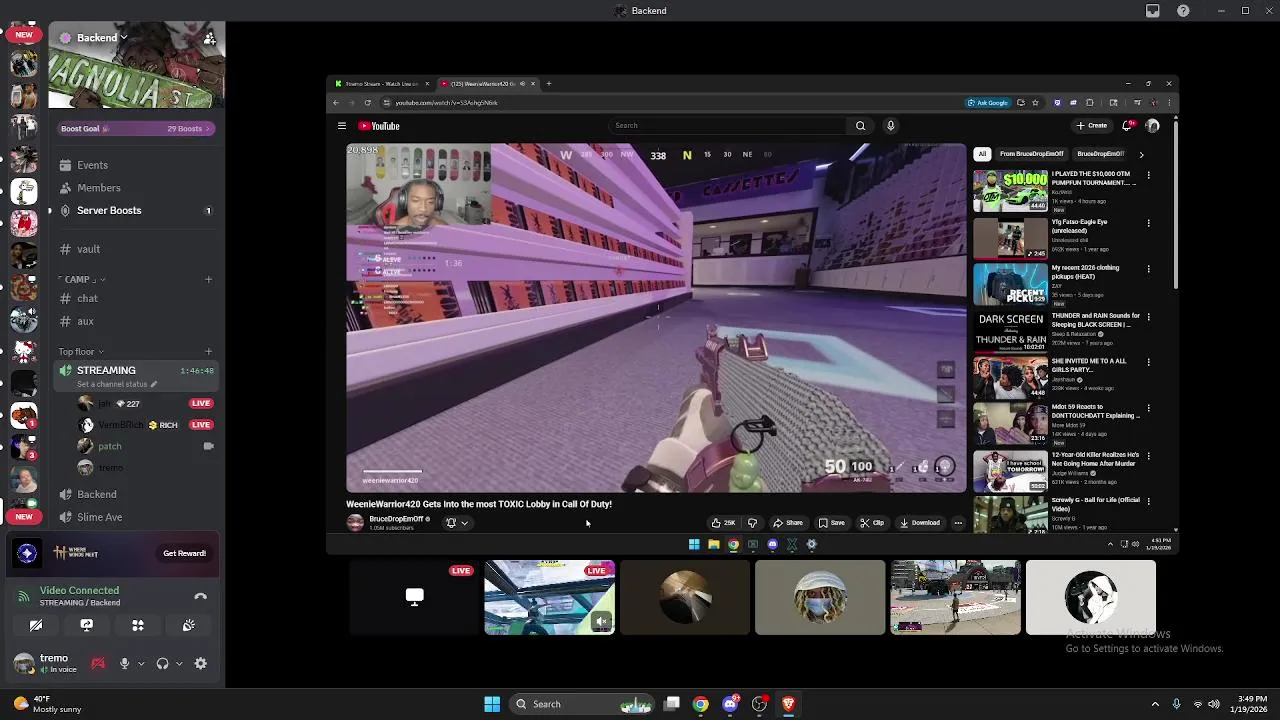Click the Save button under the video
1280x720 pixels.
pos(831,523)
